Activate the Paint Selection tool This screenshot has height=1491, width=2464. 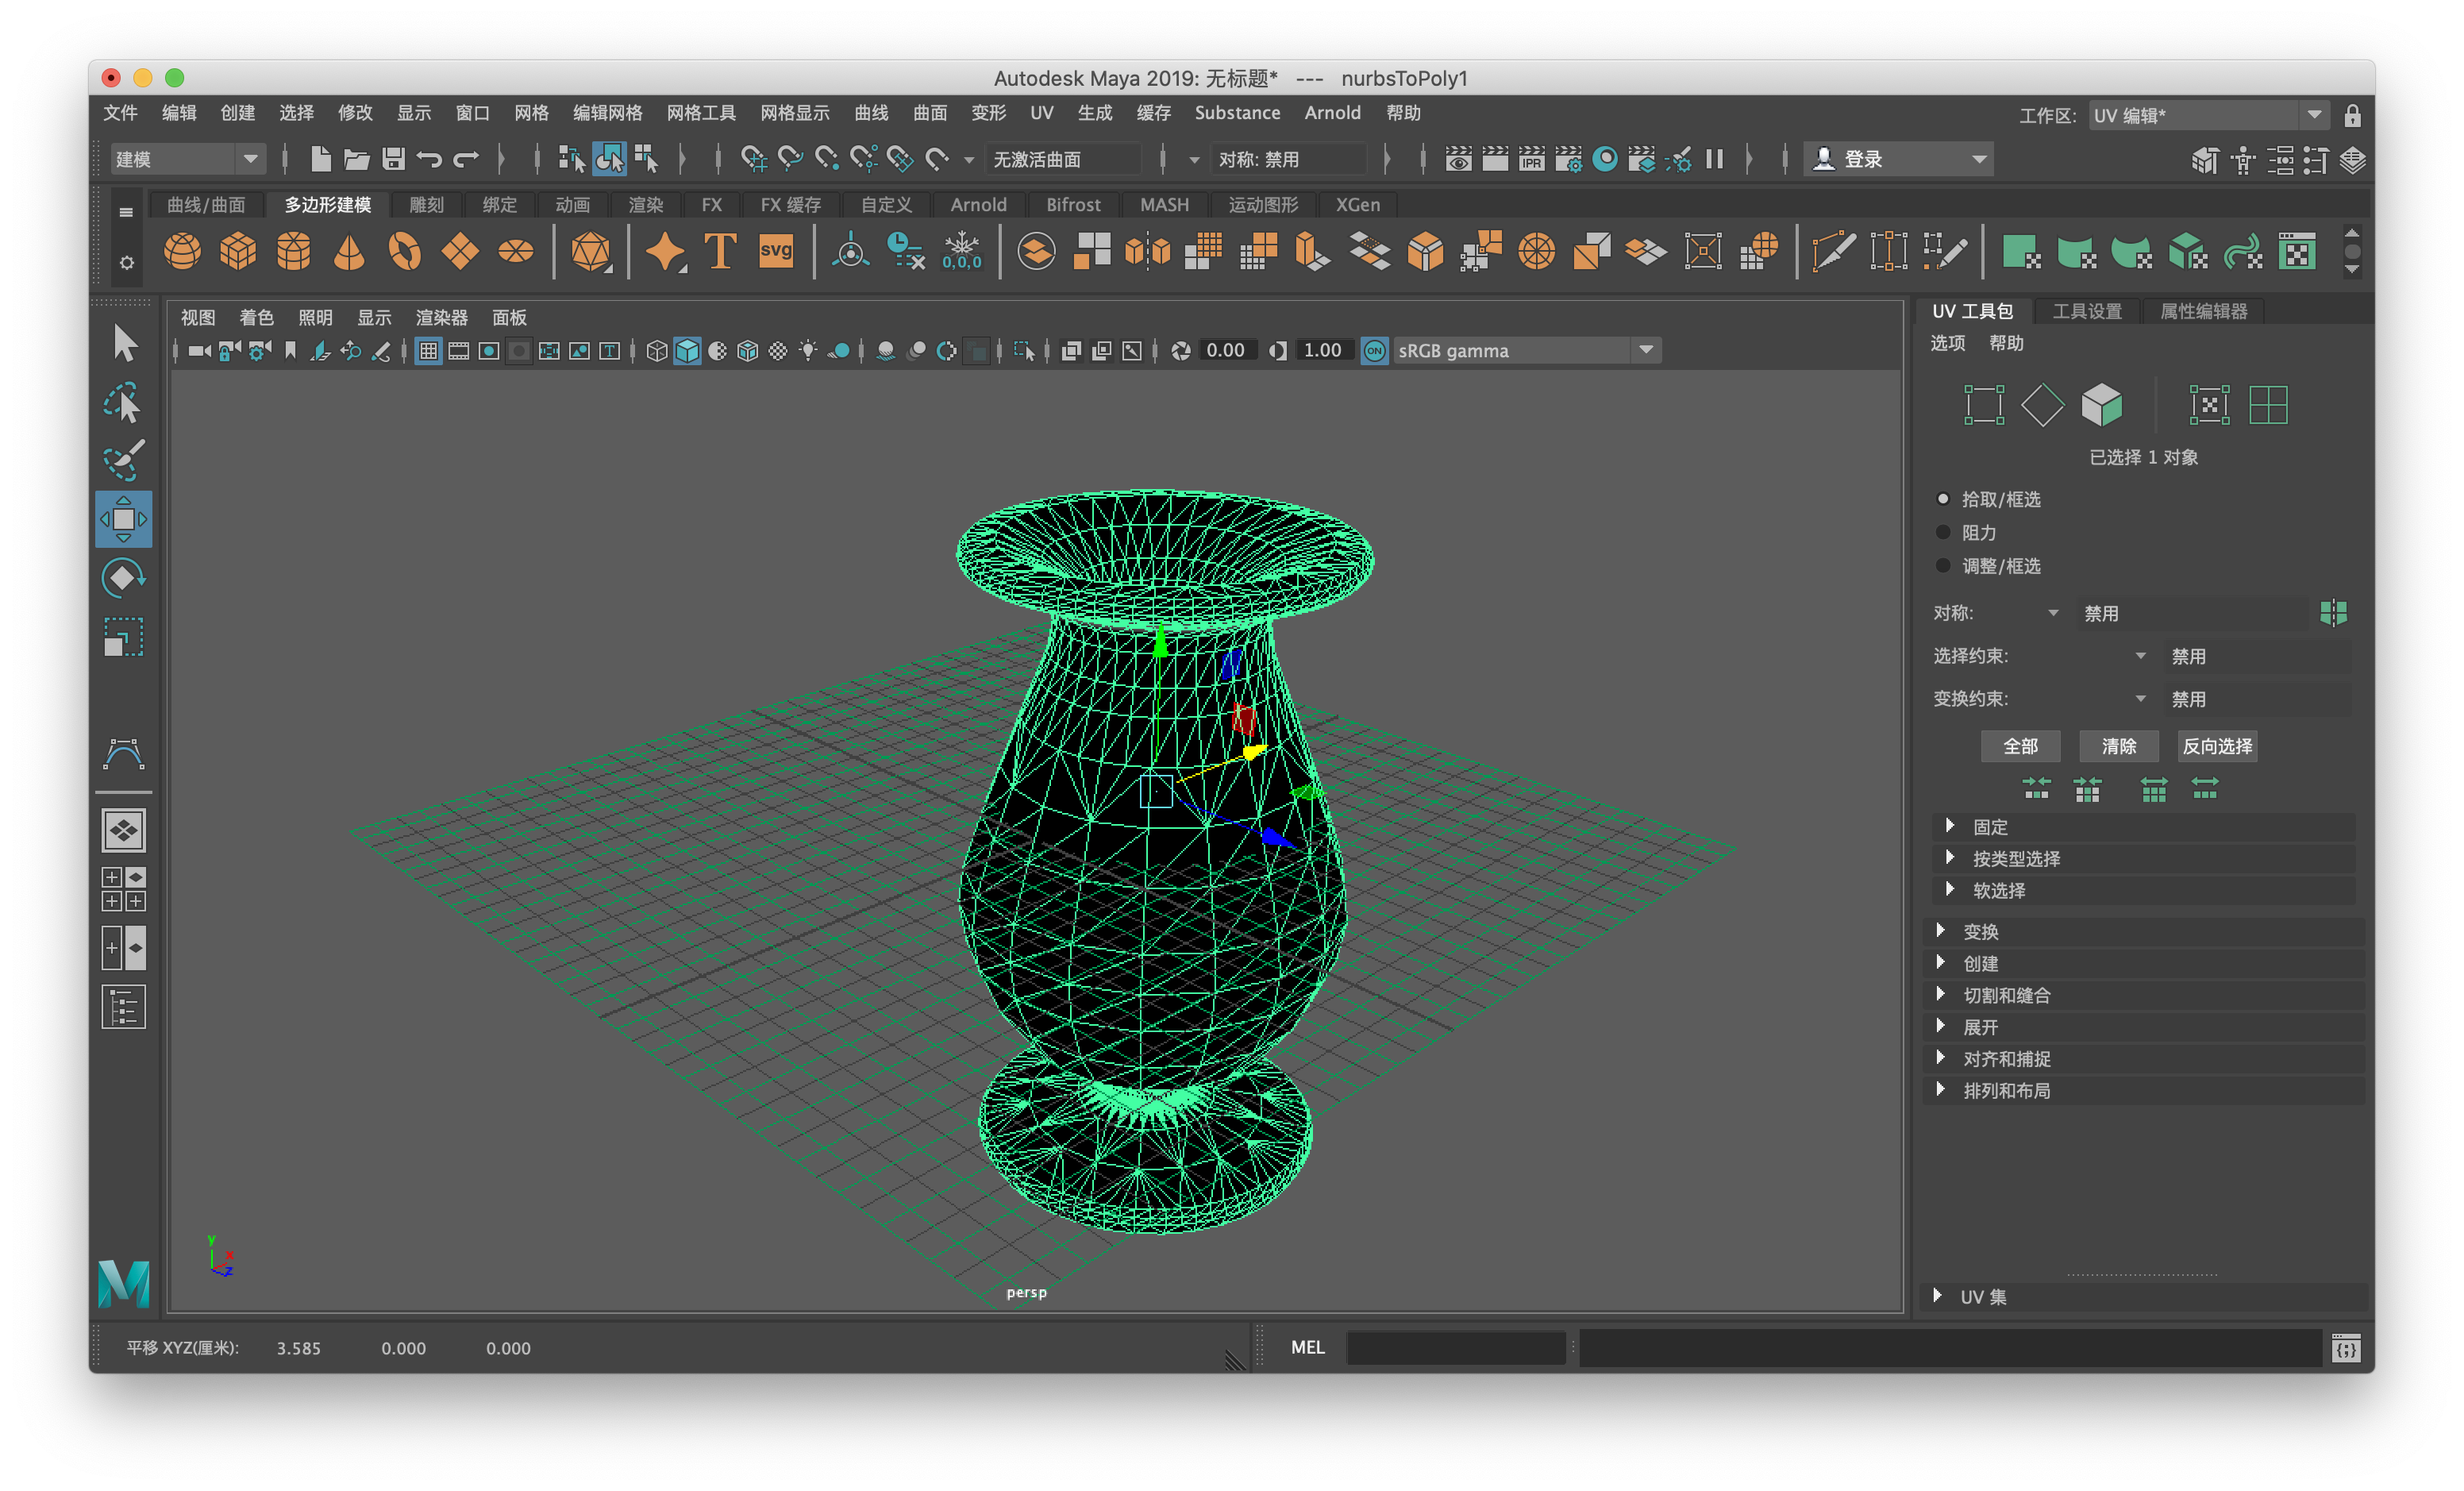pyautogui.click(x=123, y=460)
